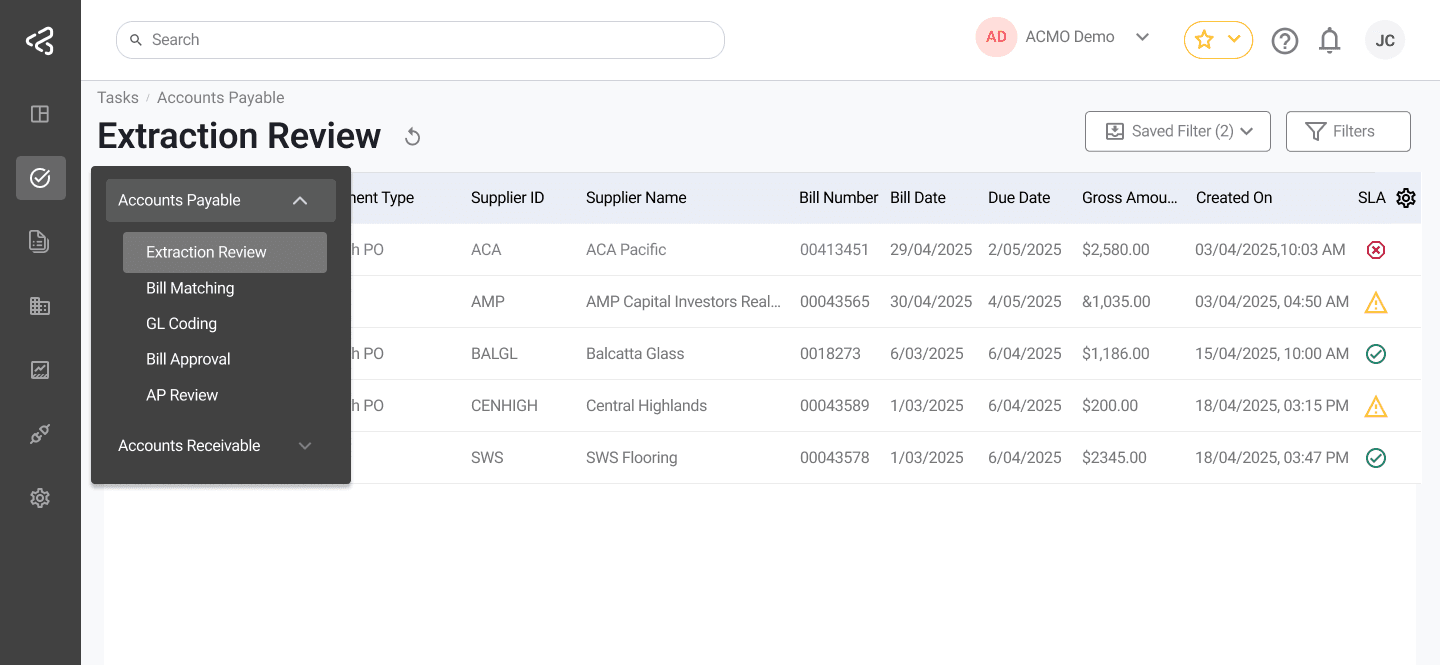Click the warning SLA icon on Central Highlands row

pyautogui.click(x=1375, y=406)
